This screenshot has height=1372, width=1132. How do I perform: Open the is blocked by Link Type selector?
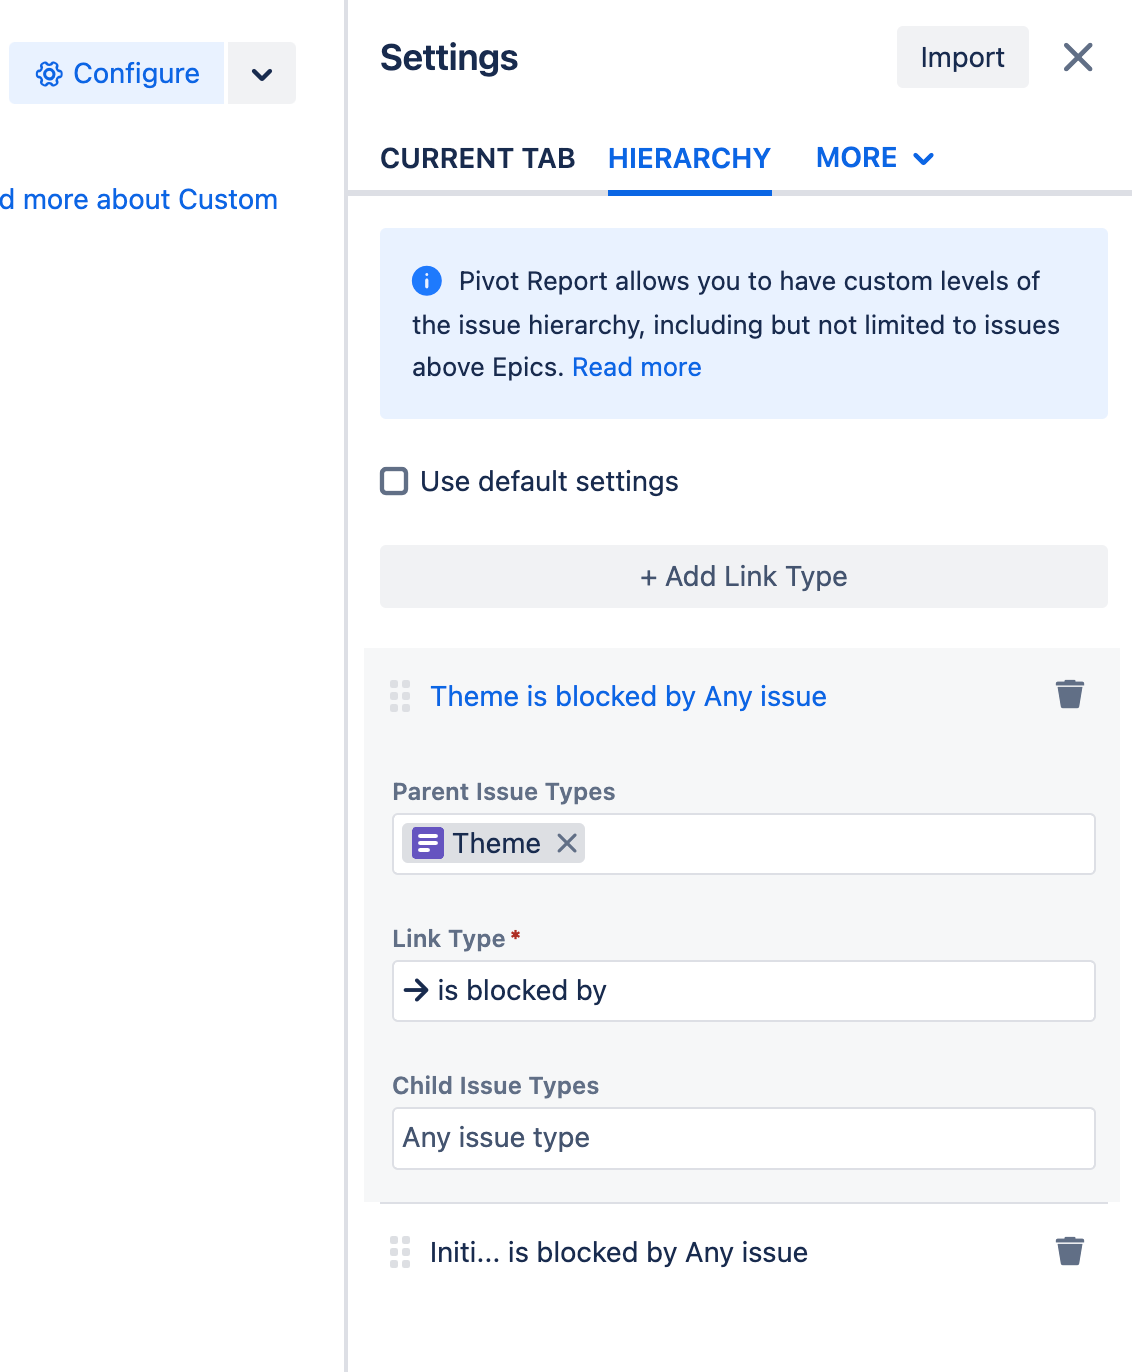[x=744, y=990]
